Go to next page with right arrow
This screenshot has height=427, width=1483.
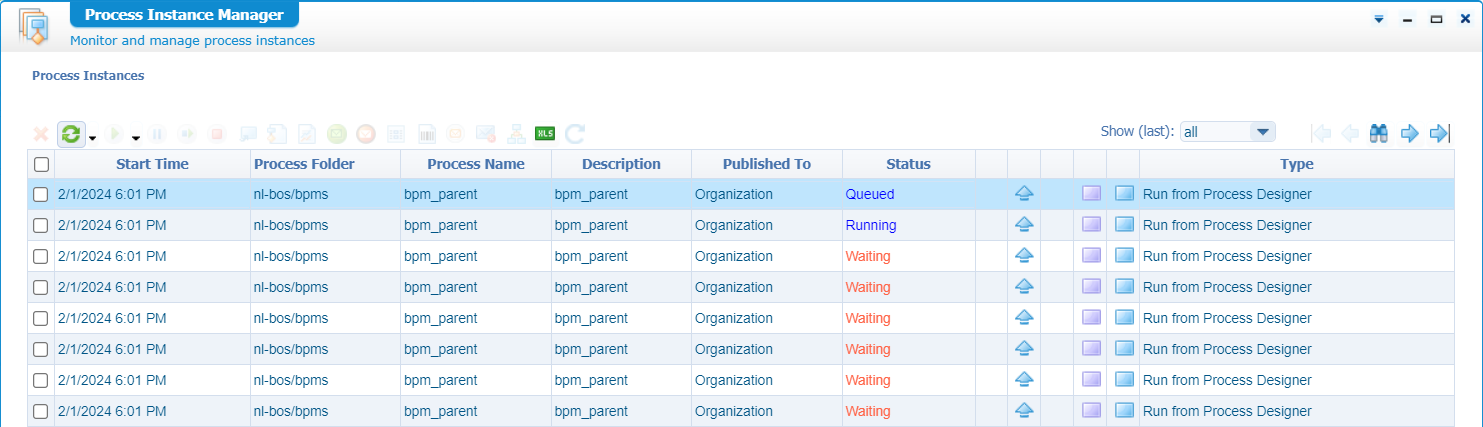click(x=1410, y=133)
